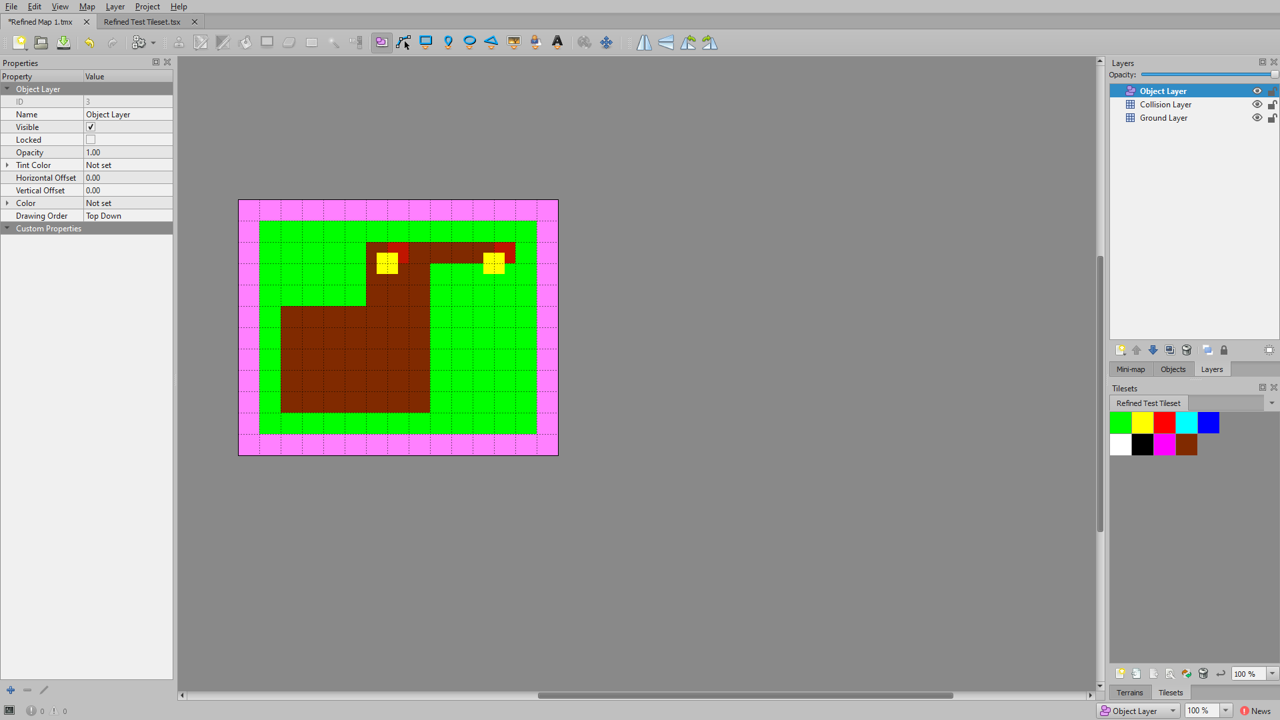Viewport: 1280px width, 720px height.
Task: Open the zoom percentage dropdown in Tilesets panel
Action: (1270, 673)
